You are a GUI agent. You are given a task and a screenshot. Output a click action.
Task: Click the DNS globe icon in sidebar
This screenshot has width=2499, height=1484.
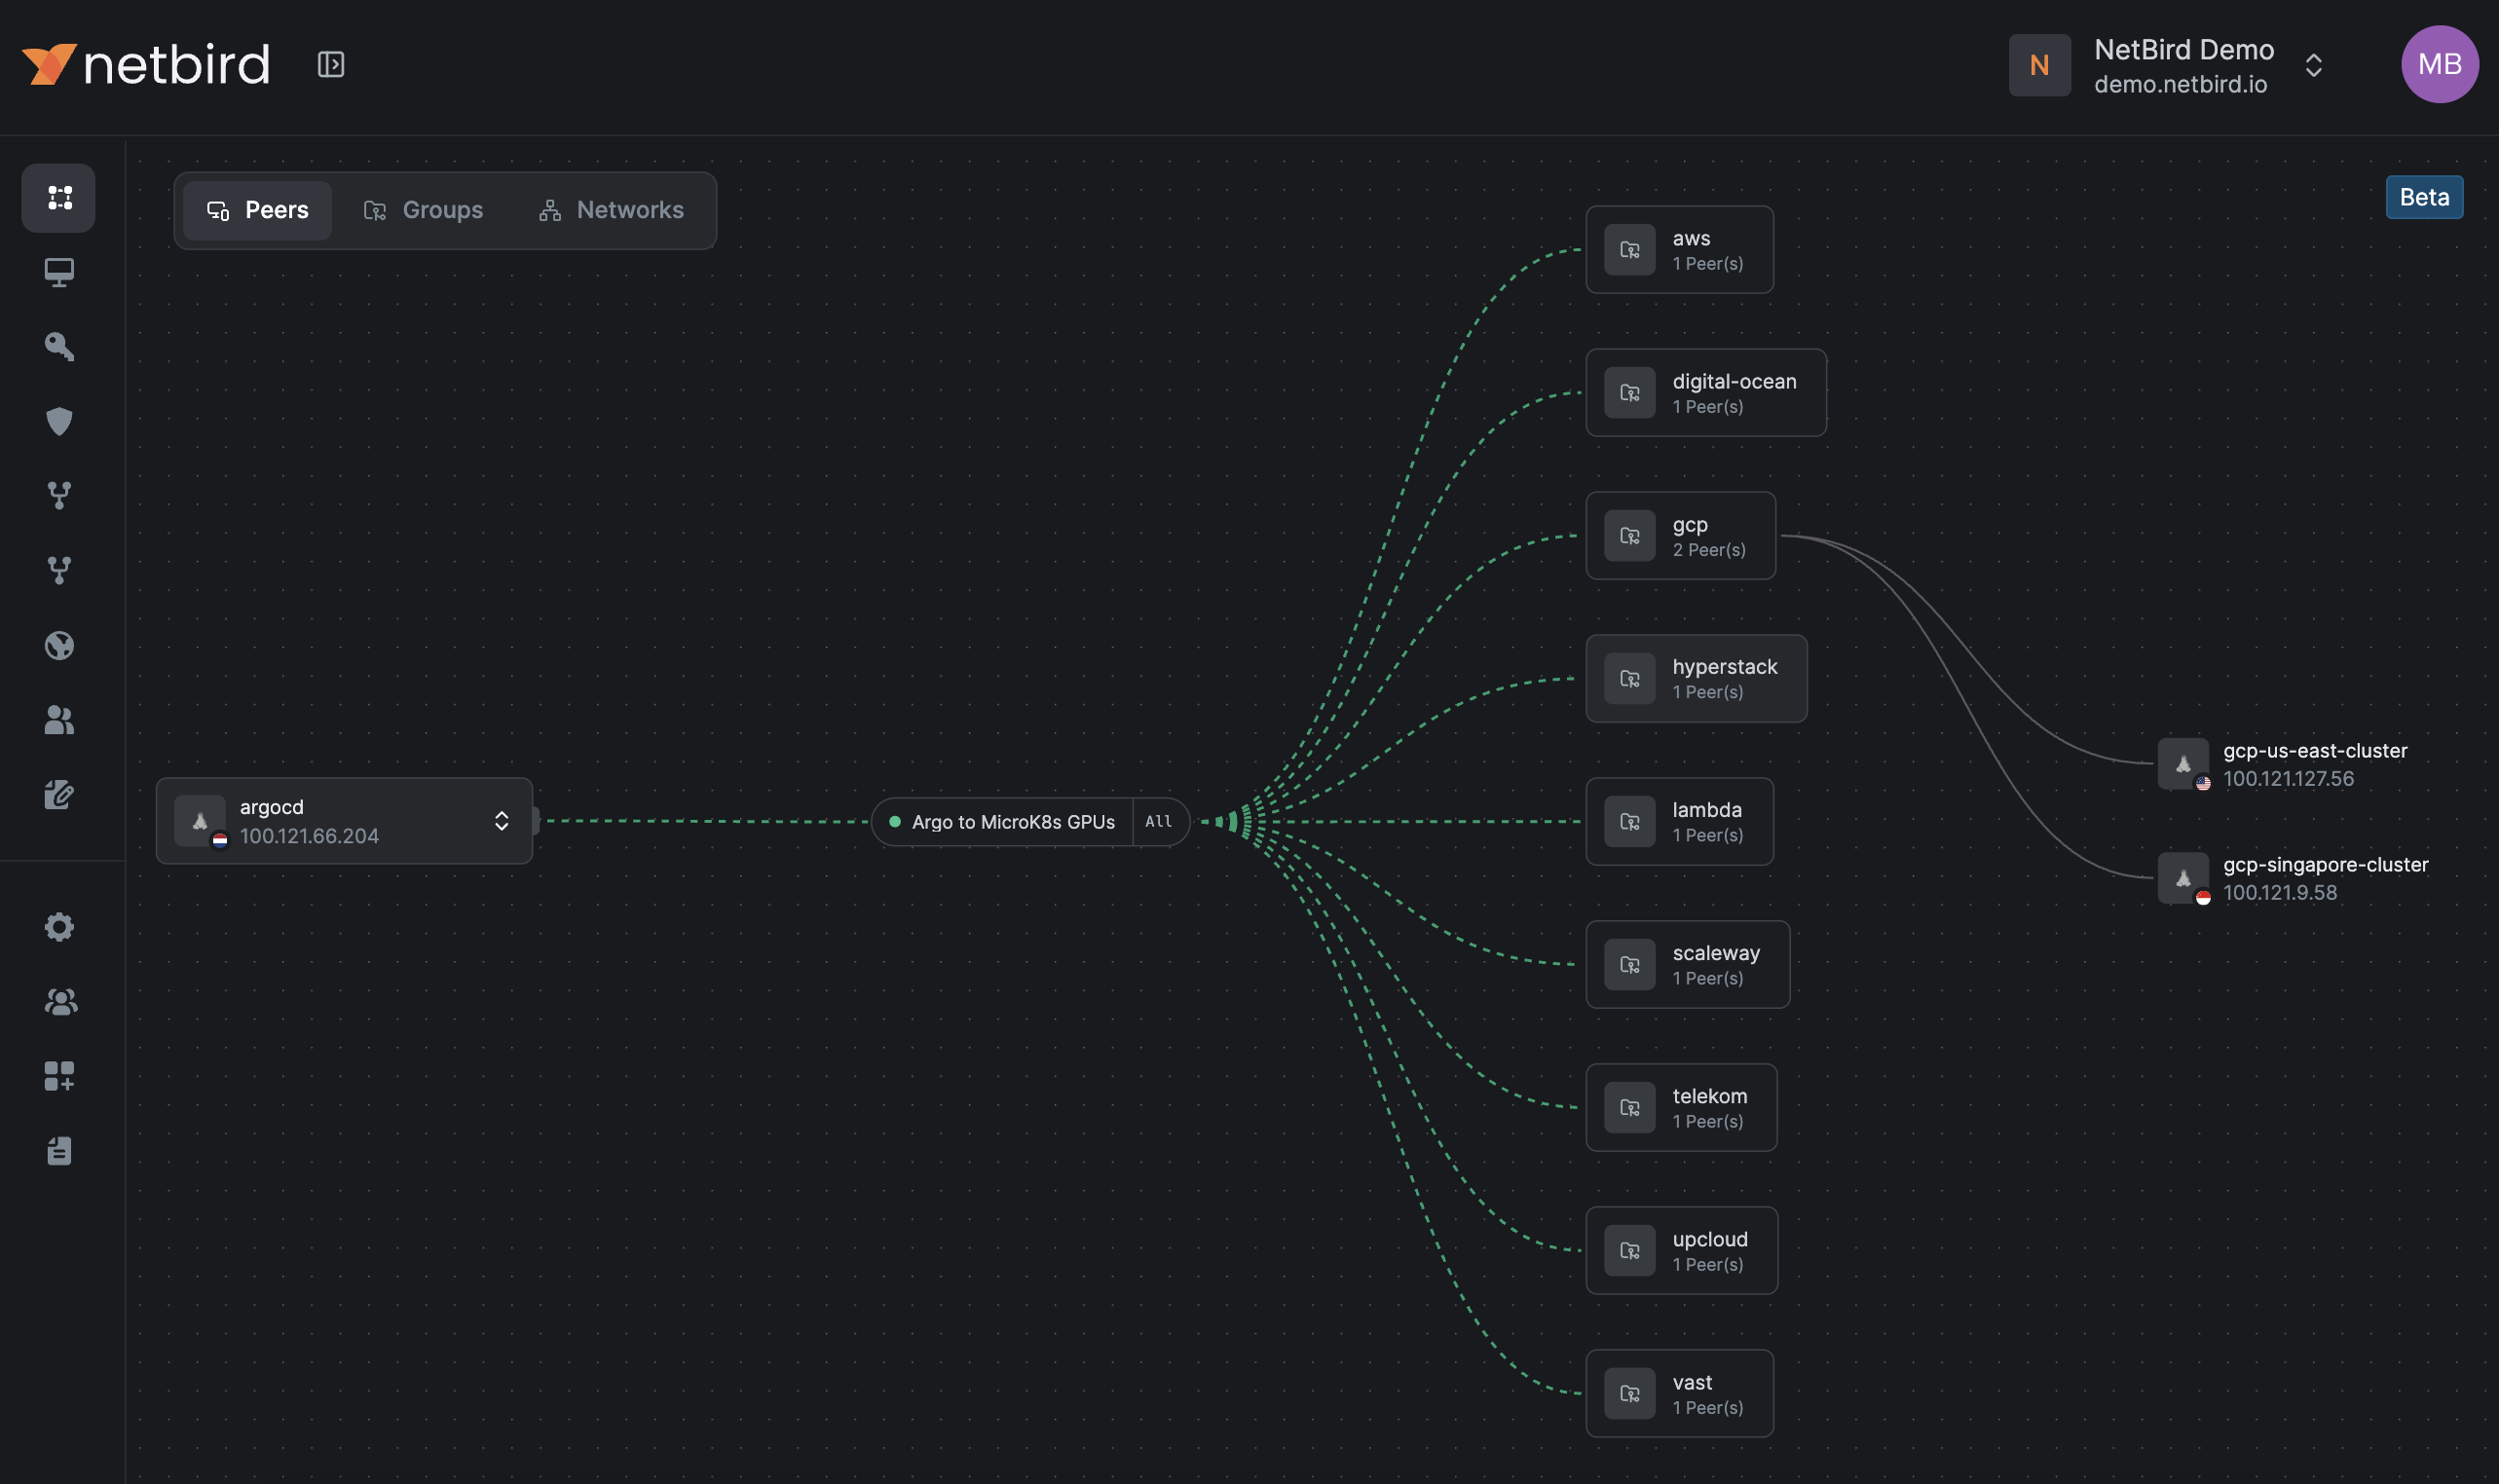pyautogui.click(x=59, y=645)
